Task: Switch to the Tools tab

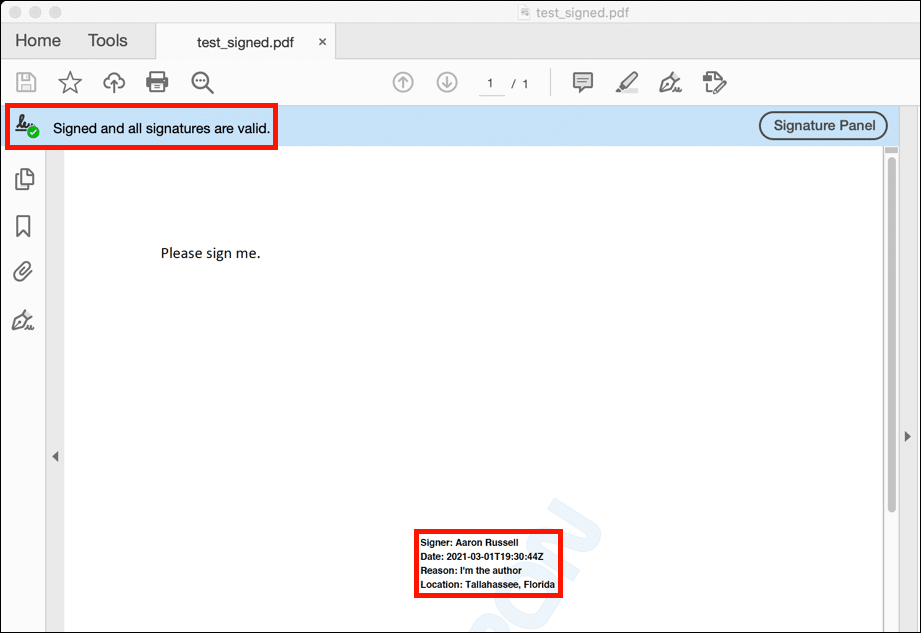Action: pos(107,41)
